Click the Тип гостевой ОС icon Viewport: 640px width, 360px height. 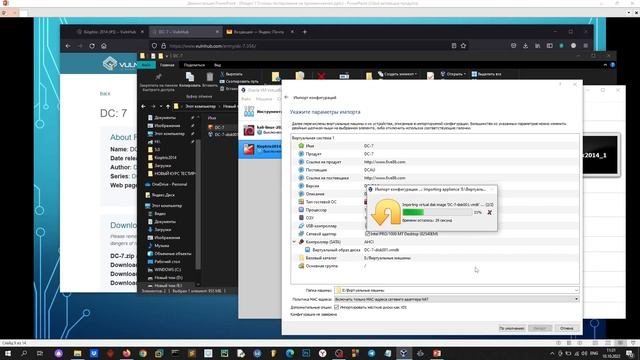[301, 202]
